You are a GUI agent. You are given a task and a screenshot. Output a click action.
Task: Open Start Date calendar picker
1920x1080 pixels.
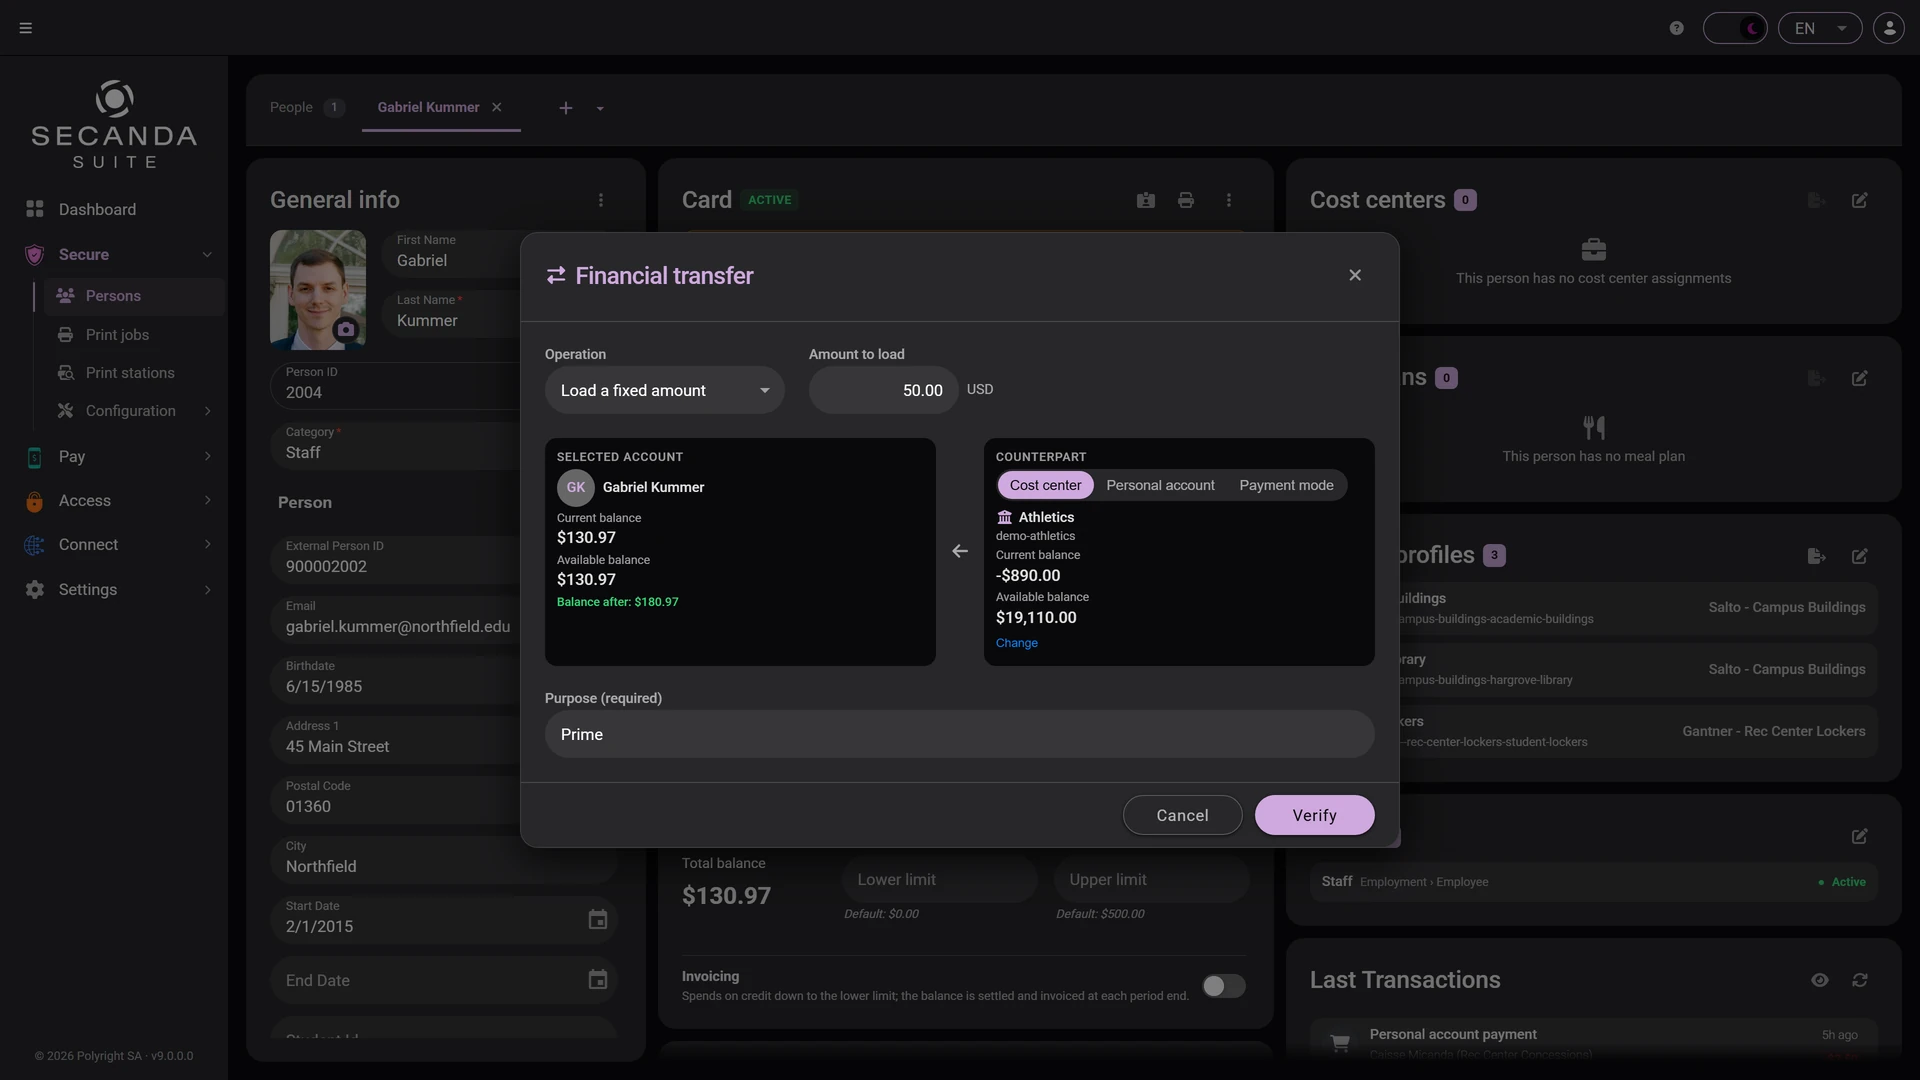(598, 920)
